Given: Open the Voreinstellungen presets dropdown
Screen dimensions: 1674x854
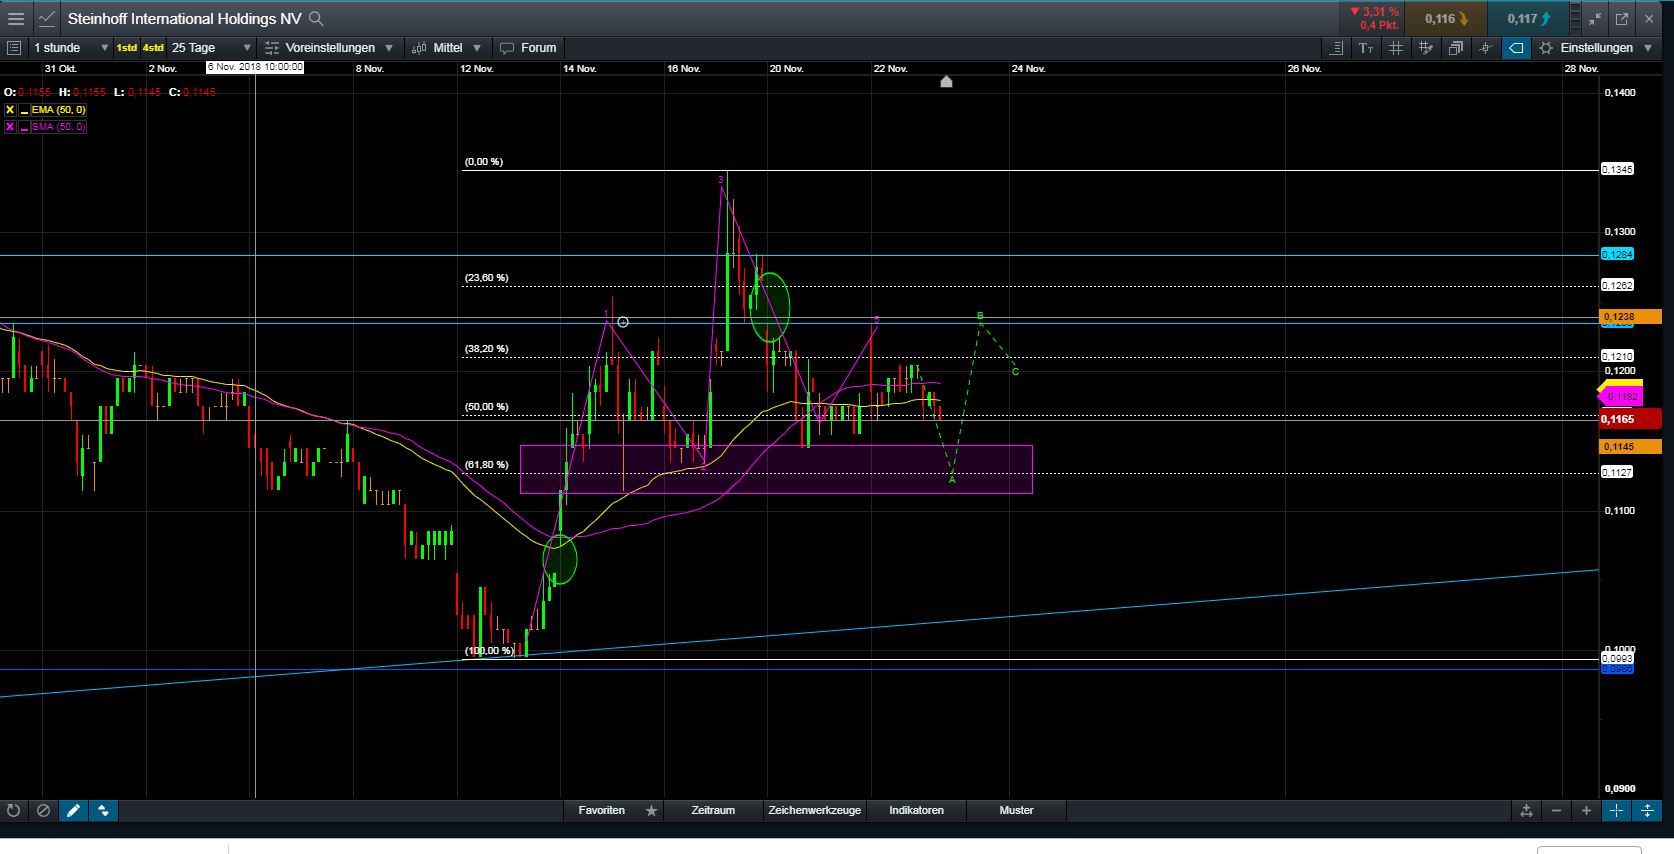Looking at the screenshot, I should coord(330,48).
